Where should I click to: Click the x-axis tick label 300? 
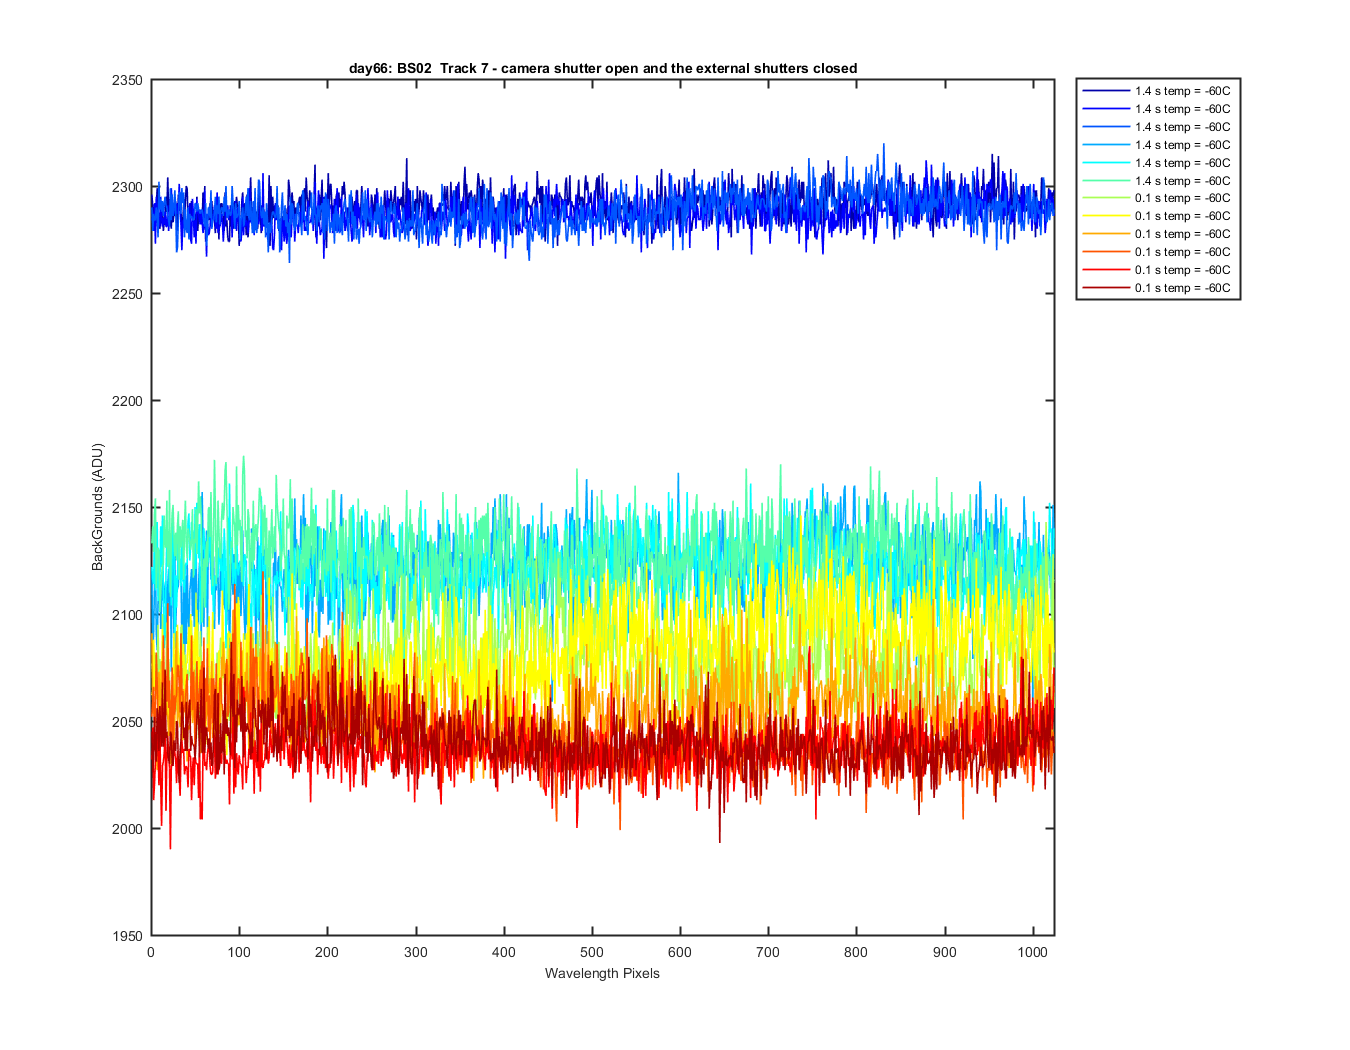pyautogui.click(x=415, y=952)
